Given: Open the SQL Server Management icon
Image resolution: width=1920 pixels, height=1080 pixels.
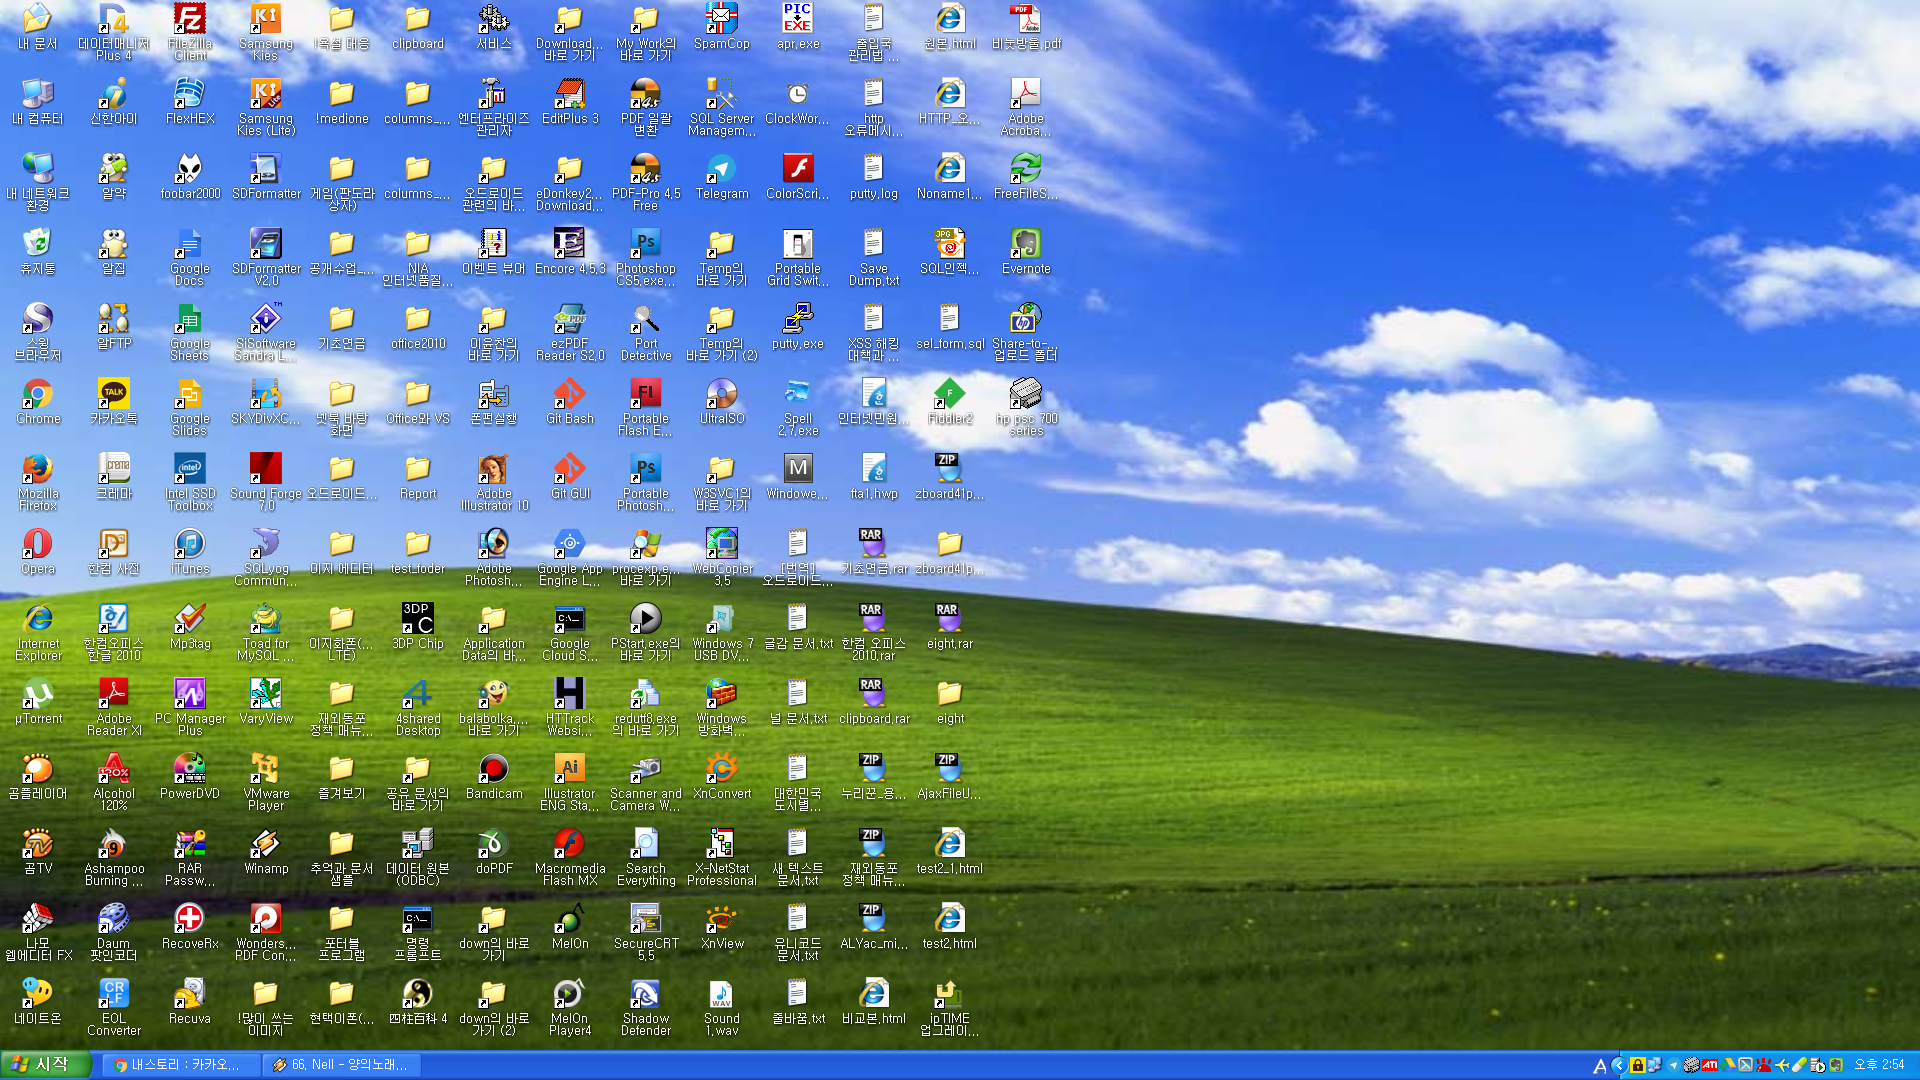Looking at the screenshot, I should 722,107.
